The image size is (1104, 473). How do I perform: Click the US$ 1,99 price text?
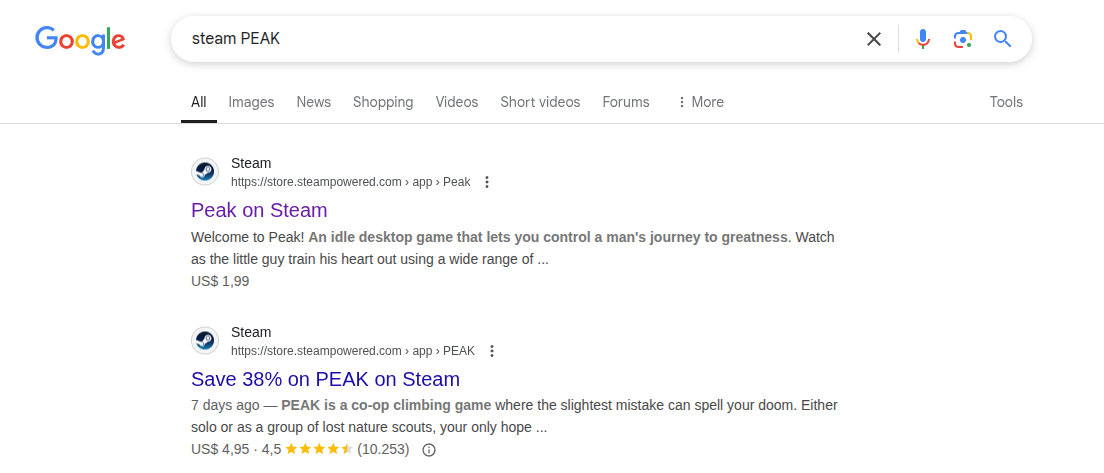(220, 282)
